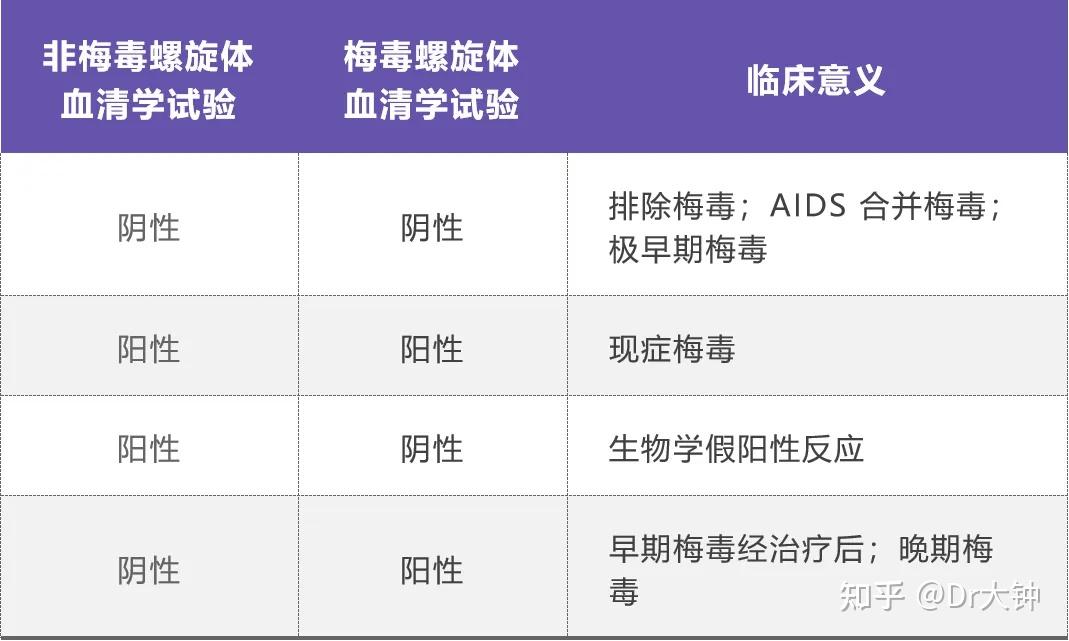The height and width of the screenshot is (641, 1069).
Task: Select treponemal 阴性 in 排除梅毒 row
Action: tap(432, 228)
